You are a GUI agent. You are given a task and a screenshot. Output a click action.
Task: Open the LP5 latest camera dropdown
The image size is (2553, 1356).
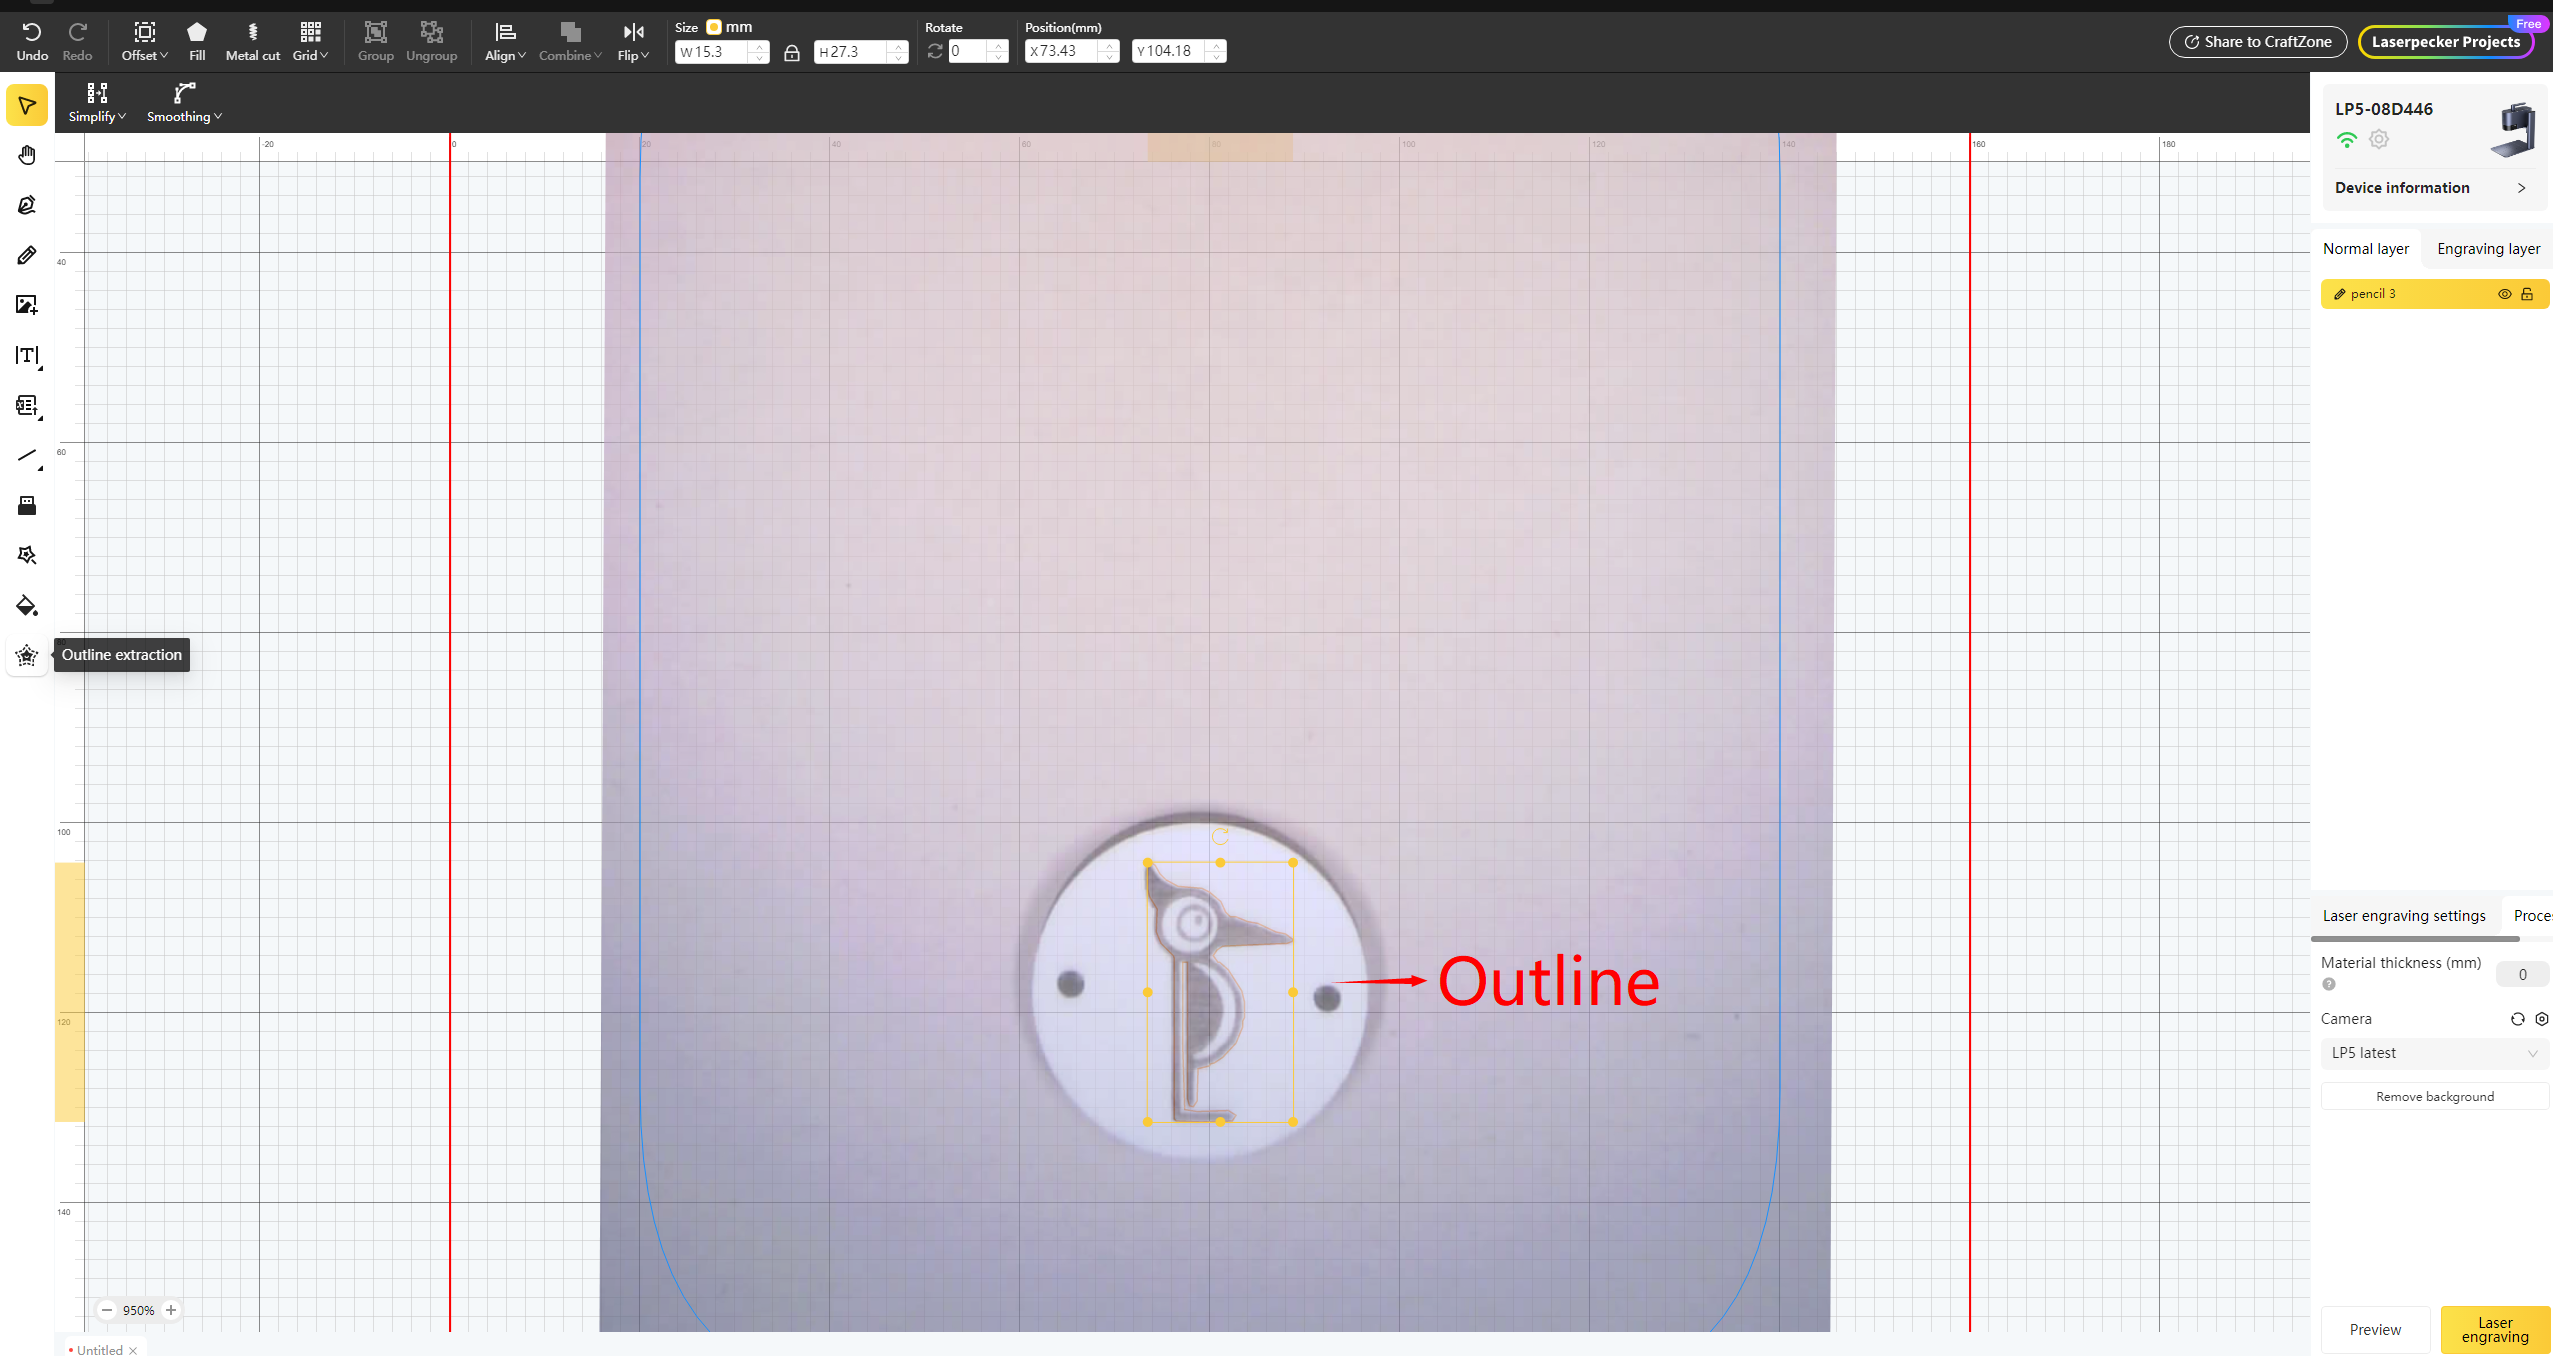click(x=2433, y=1053)
